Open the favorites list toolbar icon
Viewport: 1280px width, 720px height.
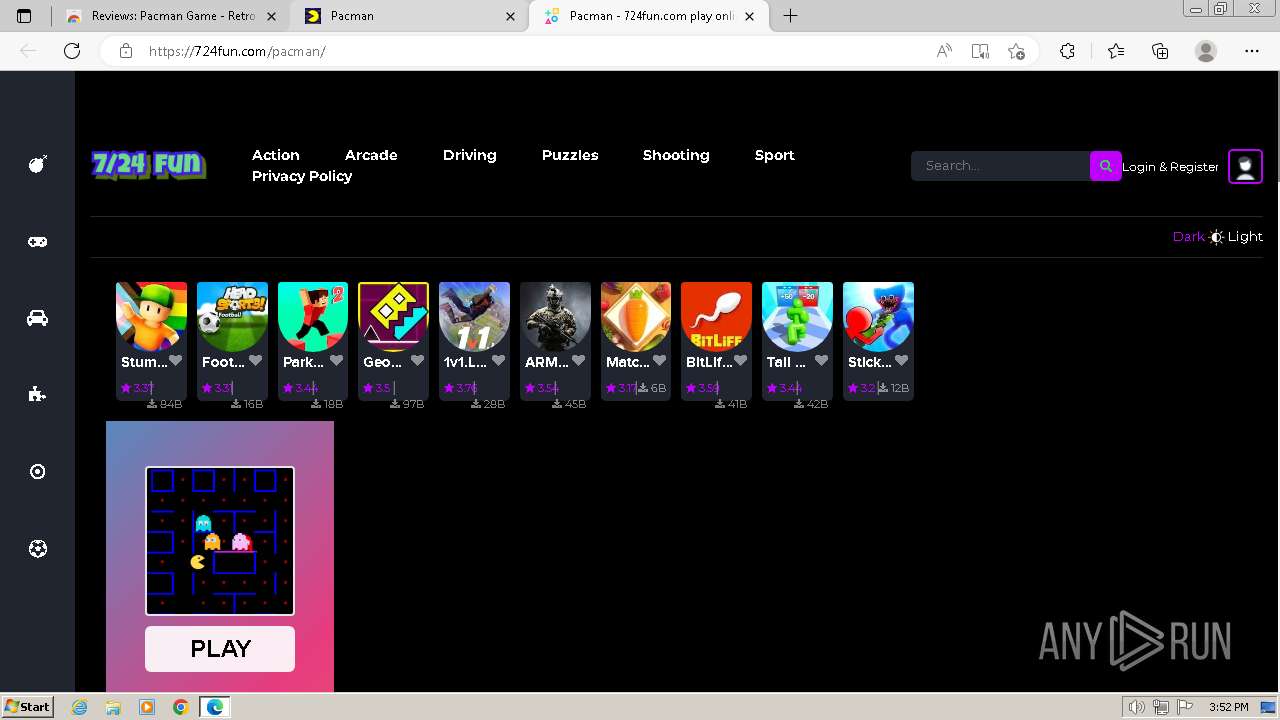tap(1115, 51)
